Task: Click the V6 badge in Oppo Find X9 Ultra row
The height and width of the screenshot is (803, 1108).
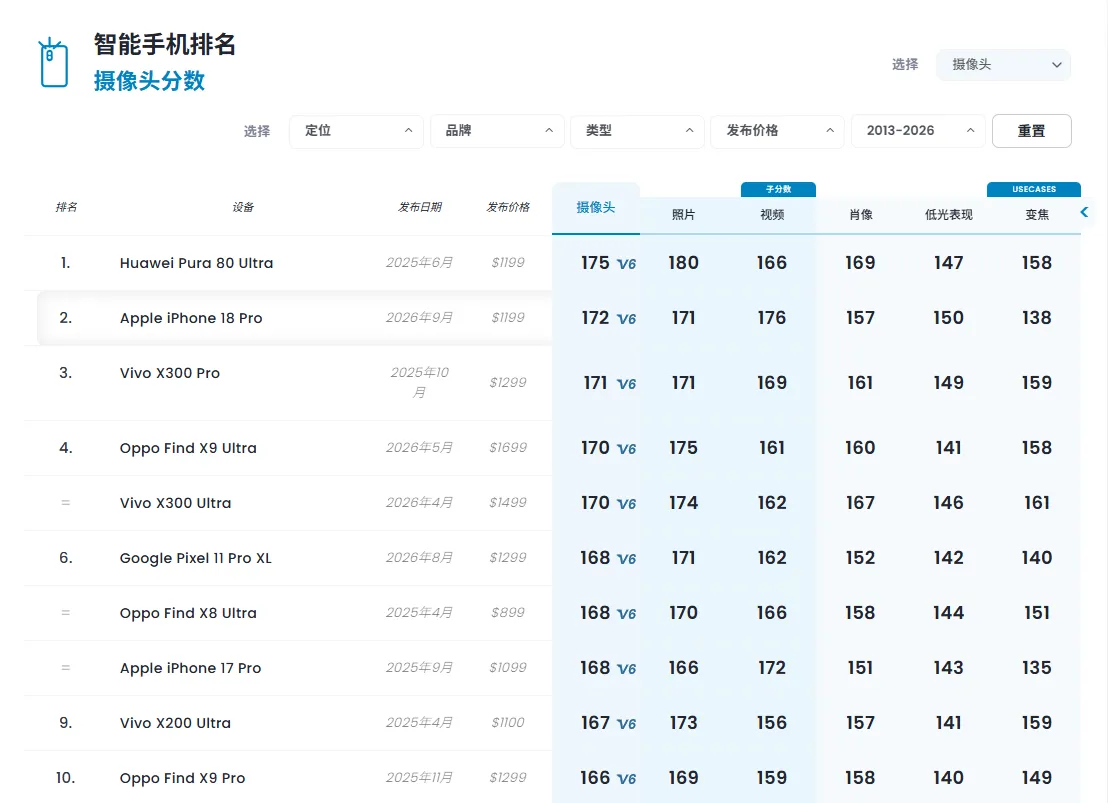Action: click(626, 450)
